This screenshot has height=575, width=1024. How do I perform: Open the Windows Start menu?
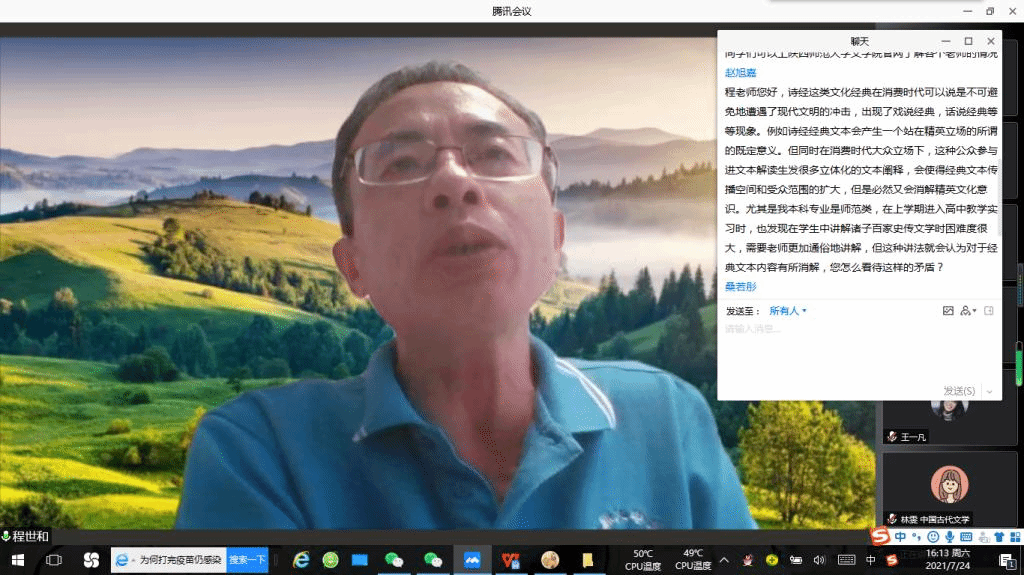pyautogui.click(x=17, y=560)
